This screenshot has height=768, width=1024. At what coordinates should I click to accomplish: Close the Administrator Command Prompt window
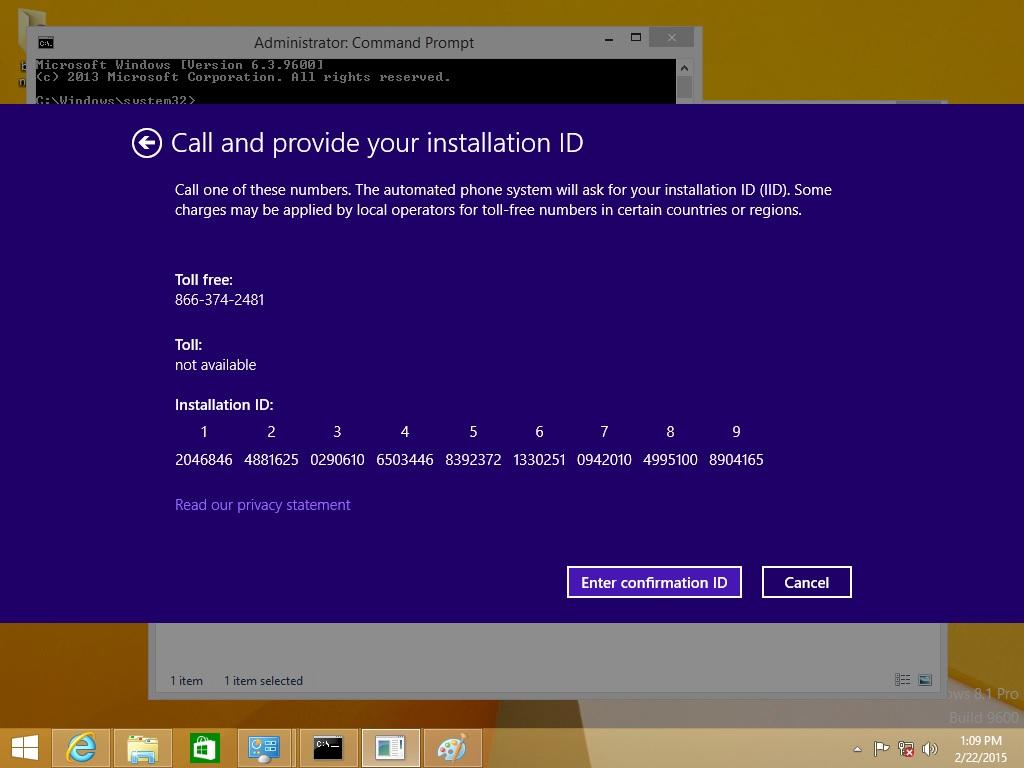pyautogui.click(x=671, y=38)
